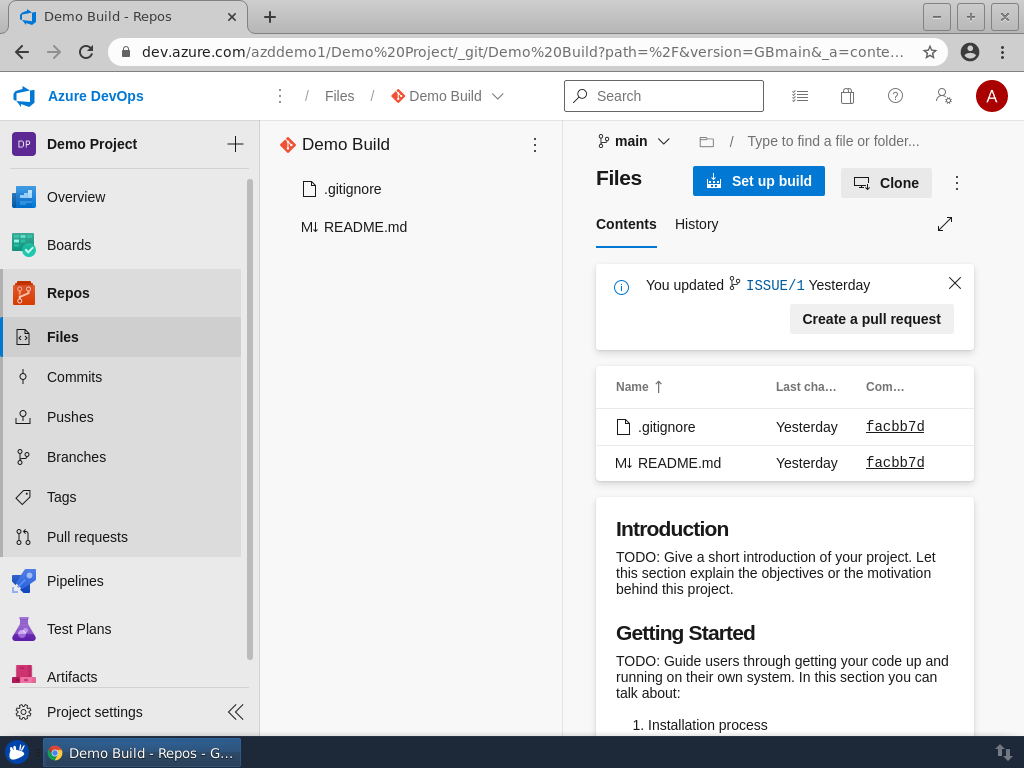Screen dimensions: 1024x768
Task: Select Repos in the sidebar
Action: [x=121, y=293]
